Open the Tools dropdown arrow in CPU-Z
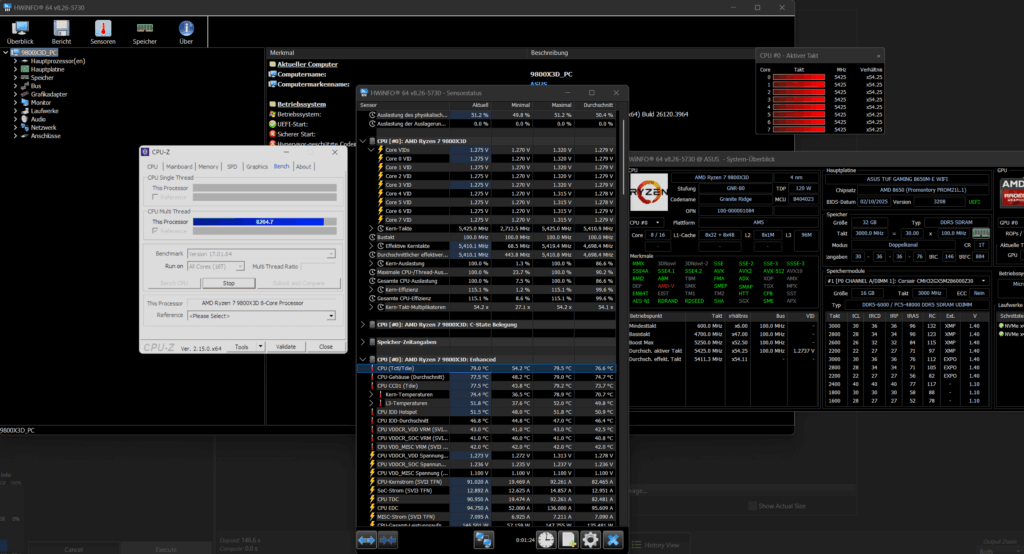The image size is (1024, 554). pyautogui.click(x=261, y=346)
